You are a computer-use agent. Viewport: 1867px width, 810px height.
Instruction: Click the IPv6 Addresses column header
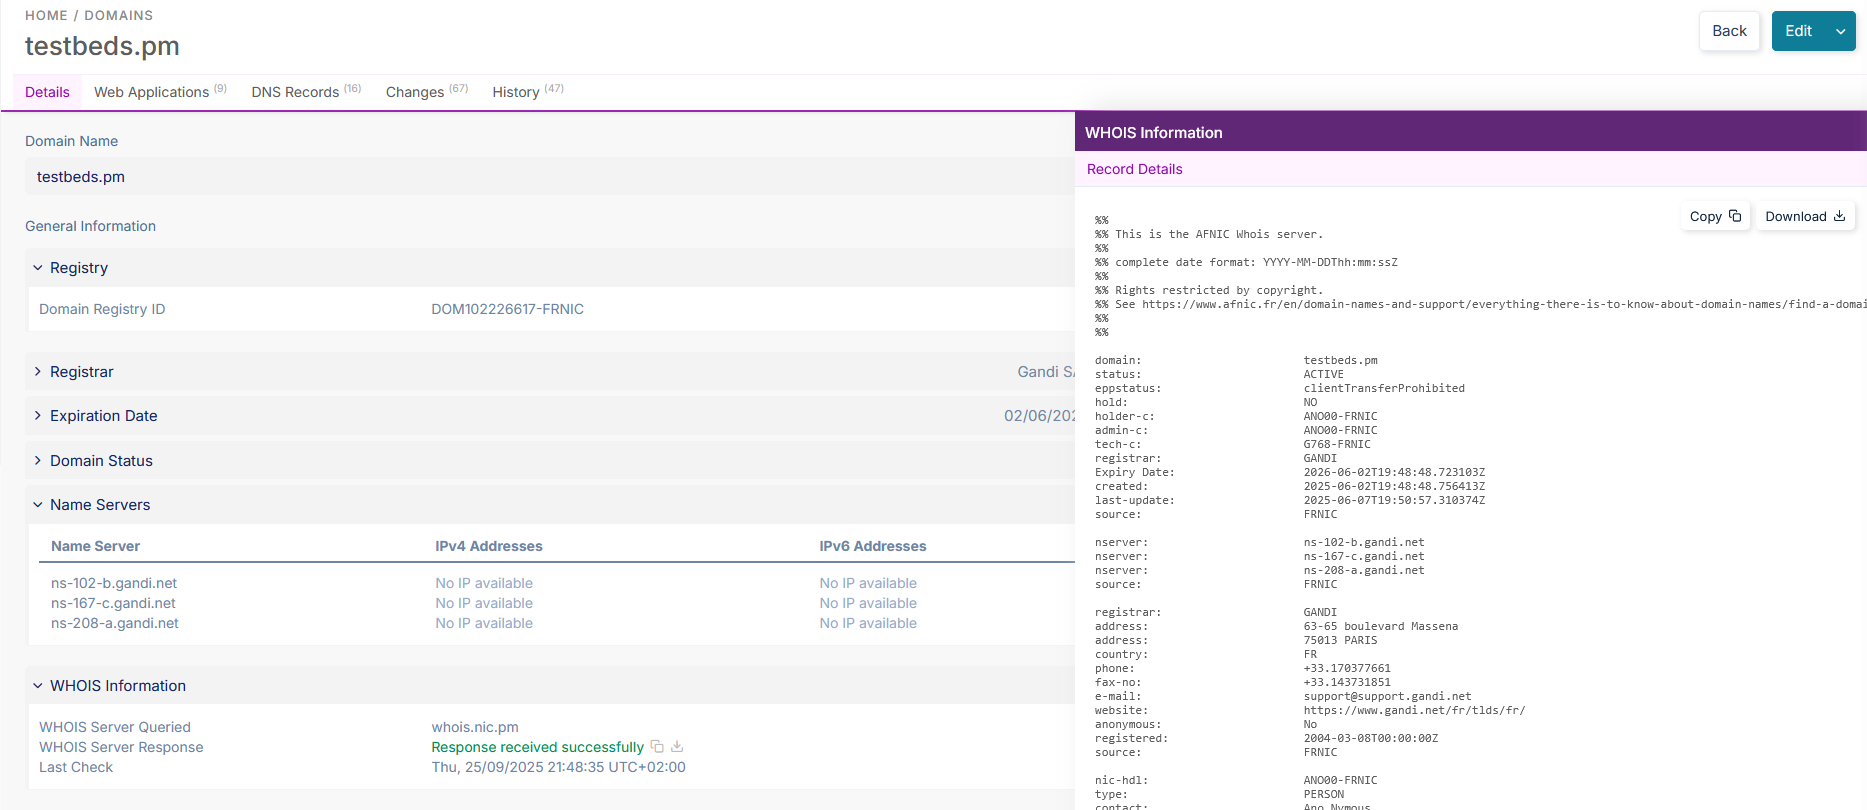873,546
